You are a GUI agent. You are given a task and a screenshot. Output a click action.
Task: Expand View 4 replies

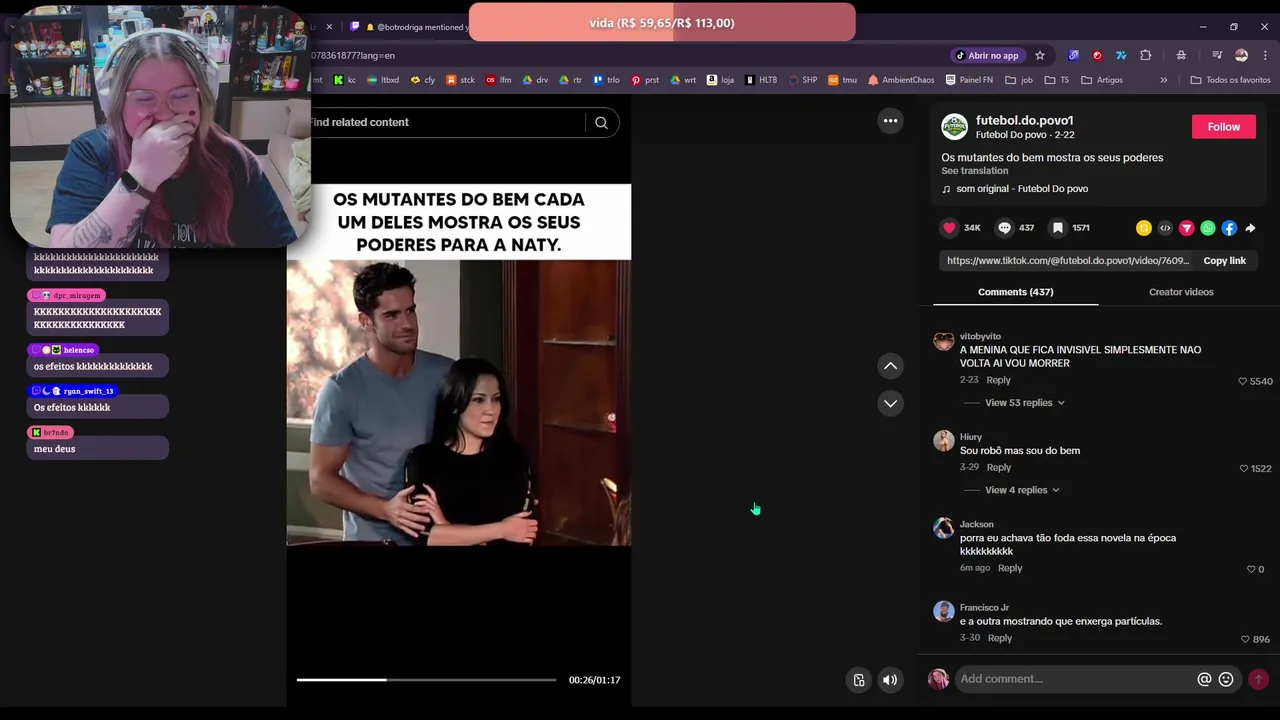[x=1021, y=490]
